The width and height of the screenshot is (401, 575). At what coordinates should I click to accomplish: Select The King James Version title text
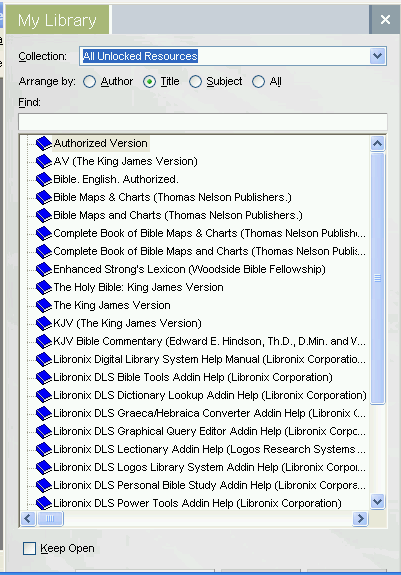pos(112,305)
